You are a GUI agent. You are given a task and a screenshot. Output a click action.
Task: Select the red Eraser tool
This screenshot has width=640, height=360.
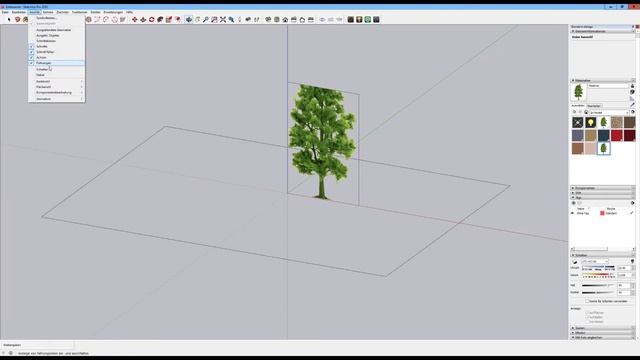pyautogui.click(x=18, y=19)
